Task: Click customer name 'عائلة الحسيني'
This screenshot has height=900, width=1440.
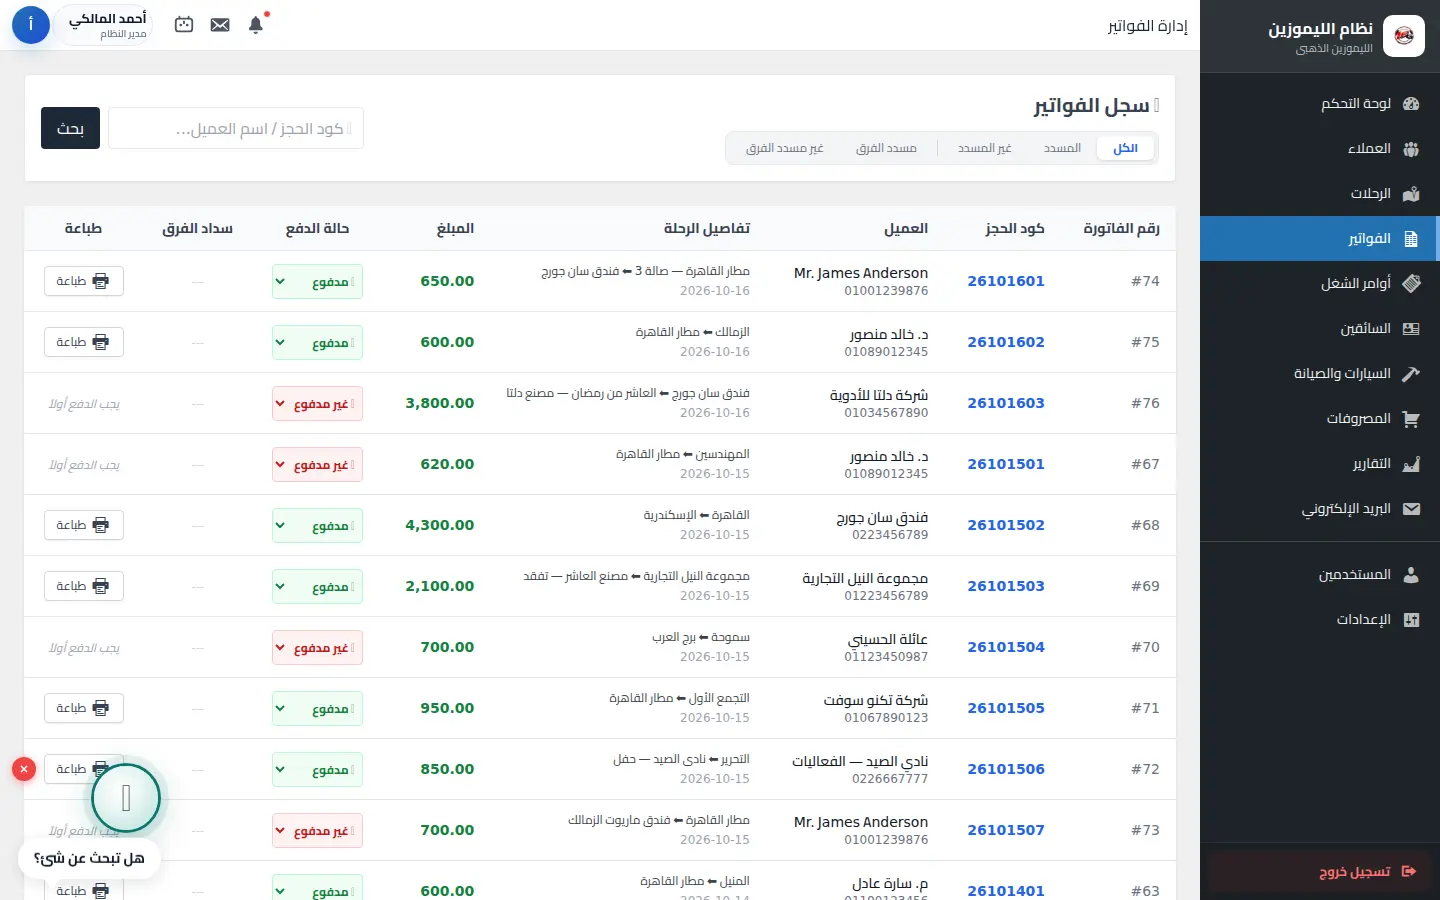Action: 888,639
